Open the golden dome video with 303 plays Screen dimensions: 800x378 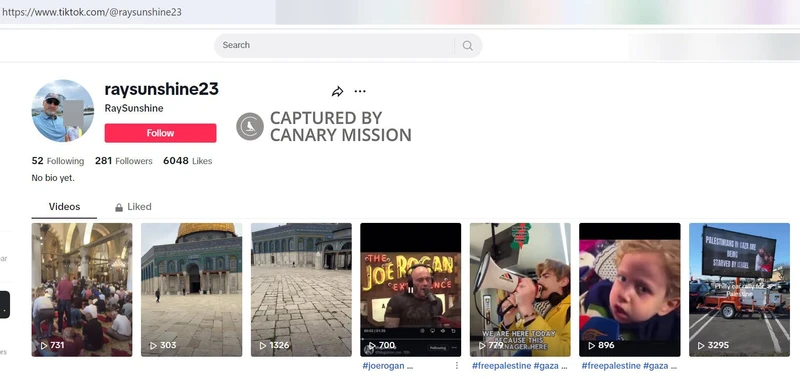pos(191,290)
